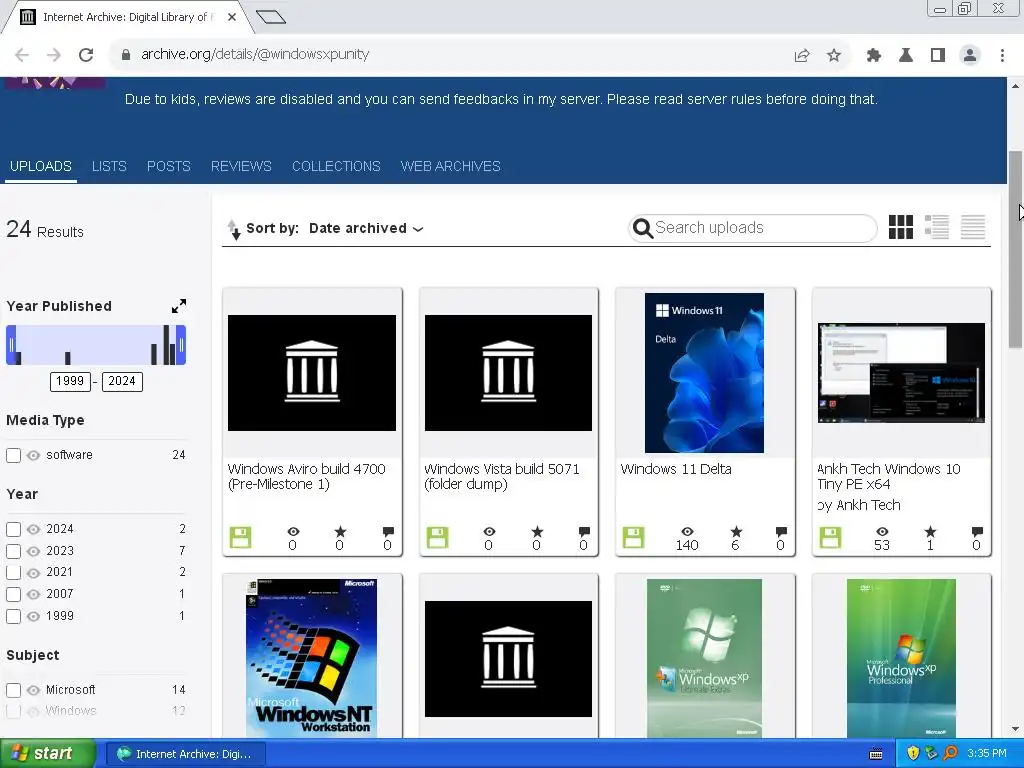Select Internet Archive taskbar button
This screenshot has width=1024, height=768.
[x=186, y=754]
